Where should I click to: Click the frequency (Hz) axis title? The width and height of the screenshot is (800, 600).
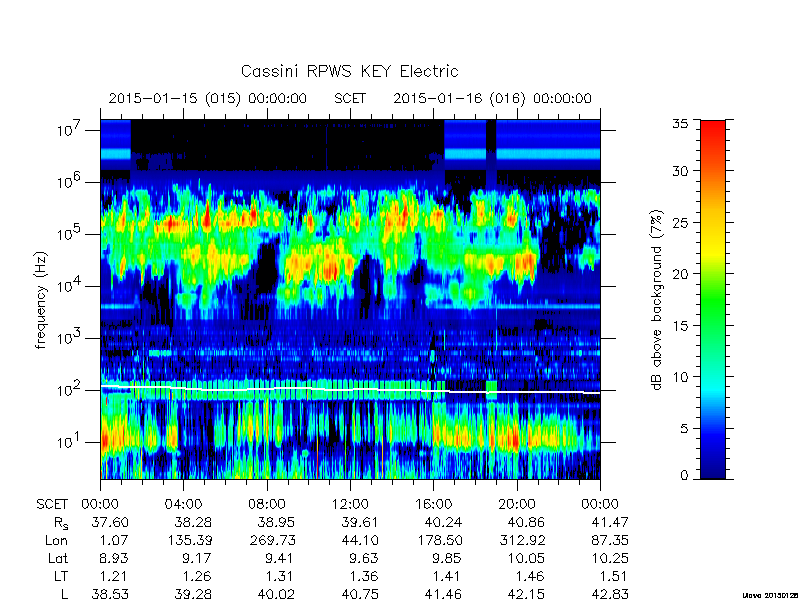click(x=41, y=300)
